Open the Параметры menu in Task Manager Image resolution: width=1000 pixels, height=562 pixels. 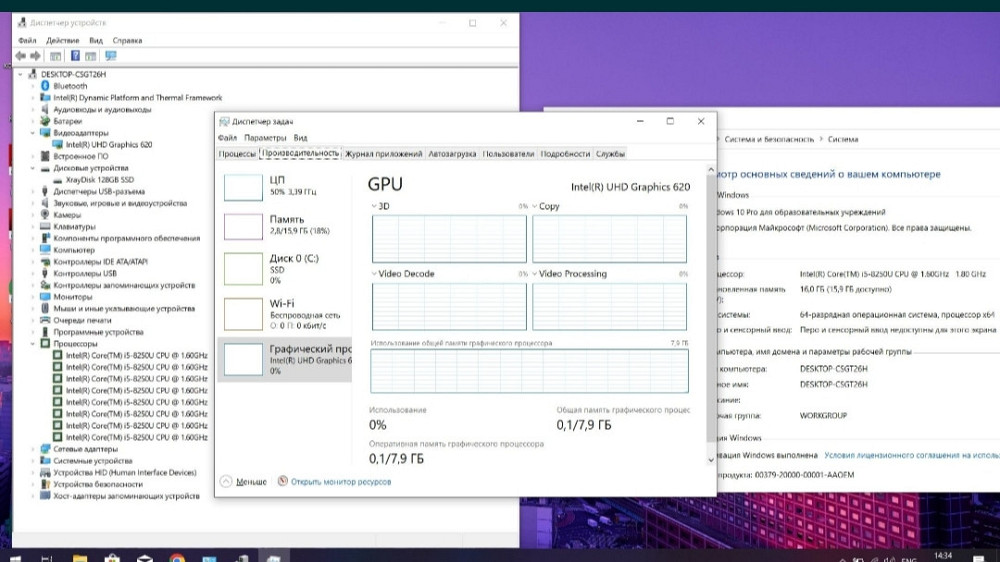pyautogui.click(x=265, y=138)
